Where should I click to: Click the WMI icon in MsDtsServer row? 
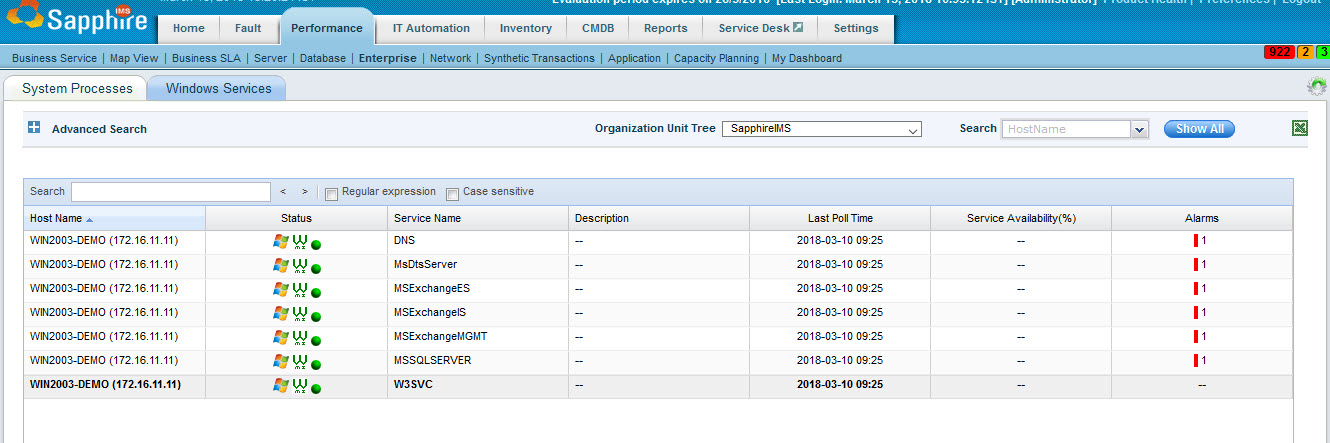click(299, 265)
